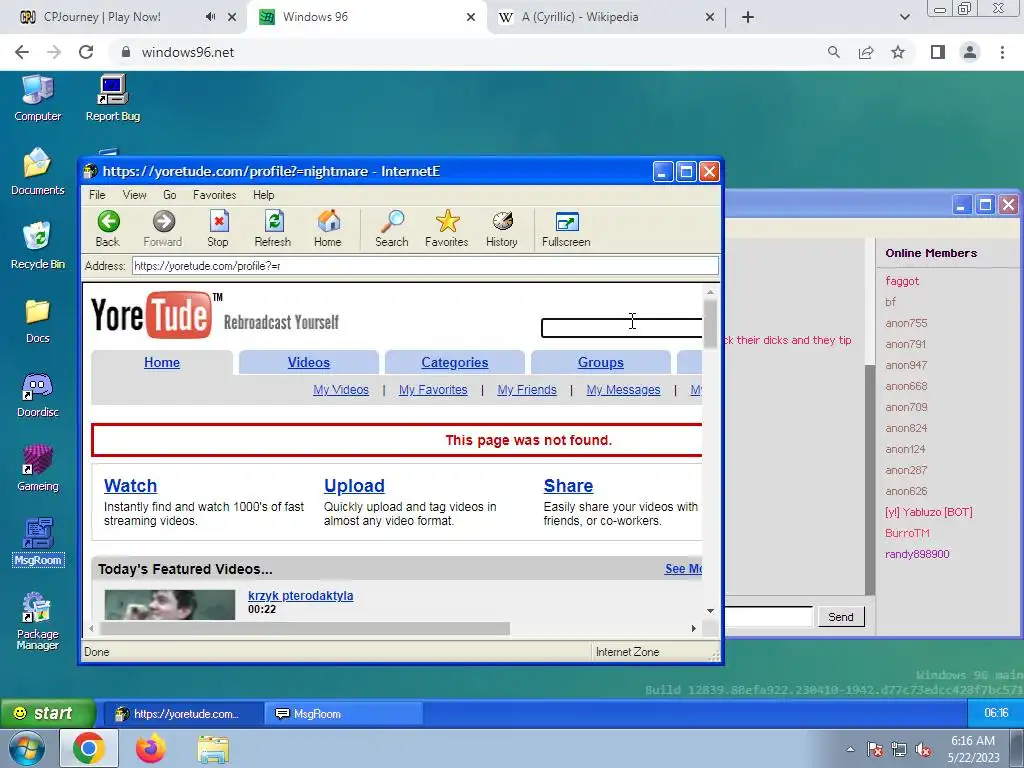Click the Watch heading link
This screenshot has width=1024, height=768.
(x=130, y=486)
